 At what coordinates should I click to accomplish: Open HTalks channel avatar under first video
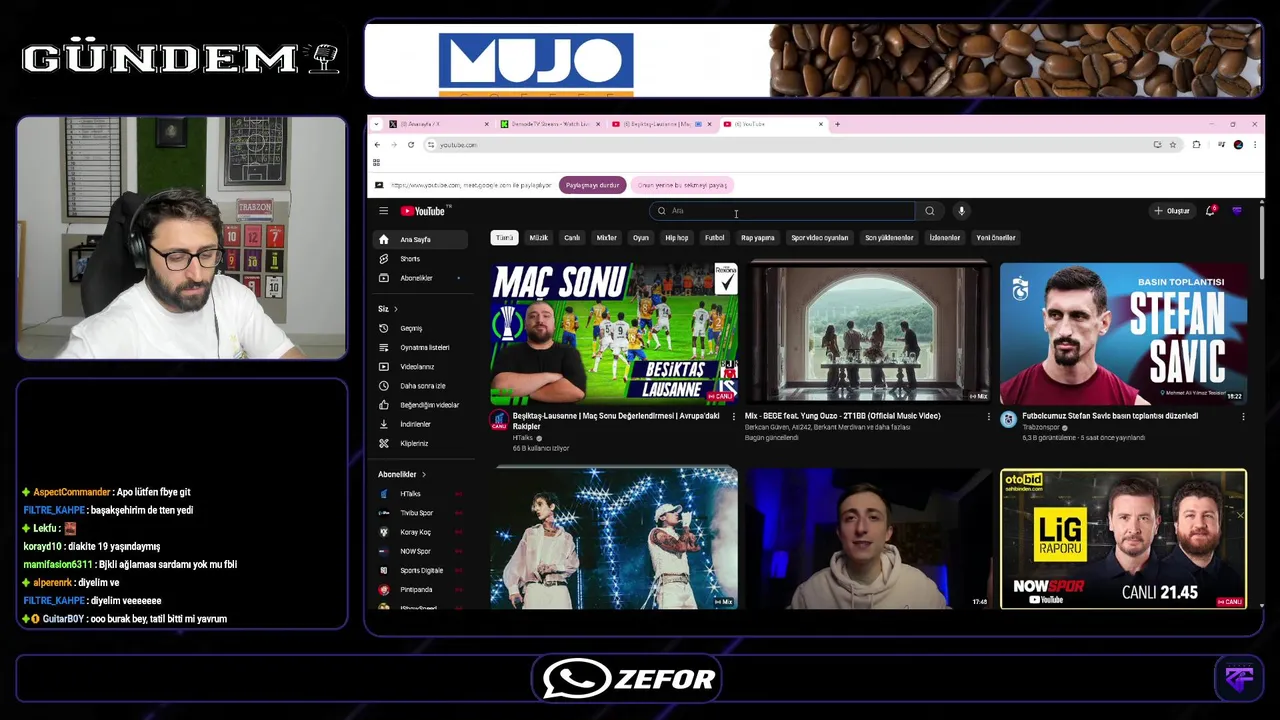pyautogui.click(x=498, y=421)
